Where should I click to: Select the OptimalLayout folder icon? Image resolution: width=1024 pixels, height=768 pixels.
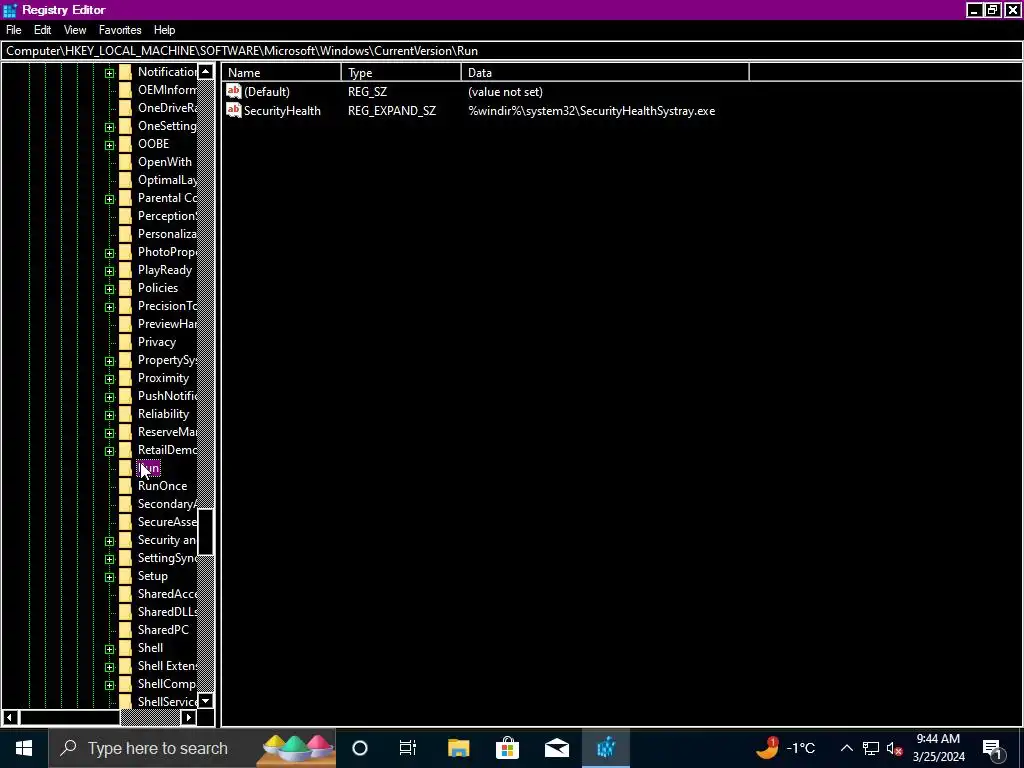[x=125, y=180]
